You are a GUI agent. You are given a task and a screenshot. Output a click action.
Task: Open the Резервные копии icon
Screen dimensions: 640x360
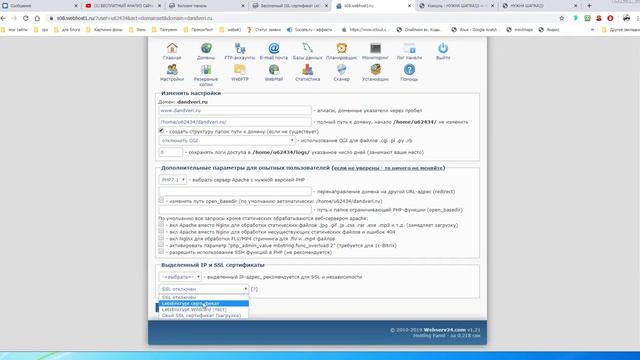click(x=206, y=70)
